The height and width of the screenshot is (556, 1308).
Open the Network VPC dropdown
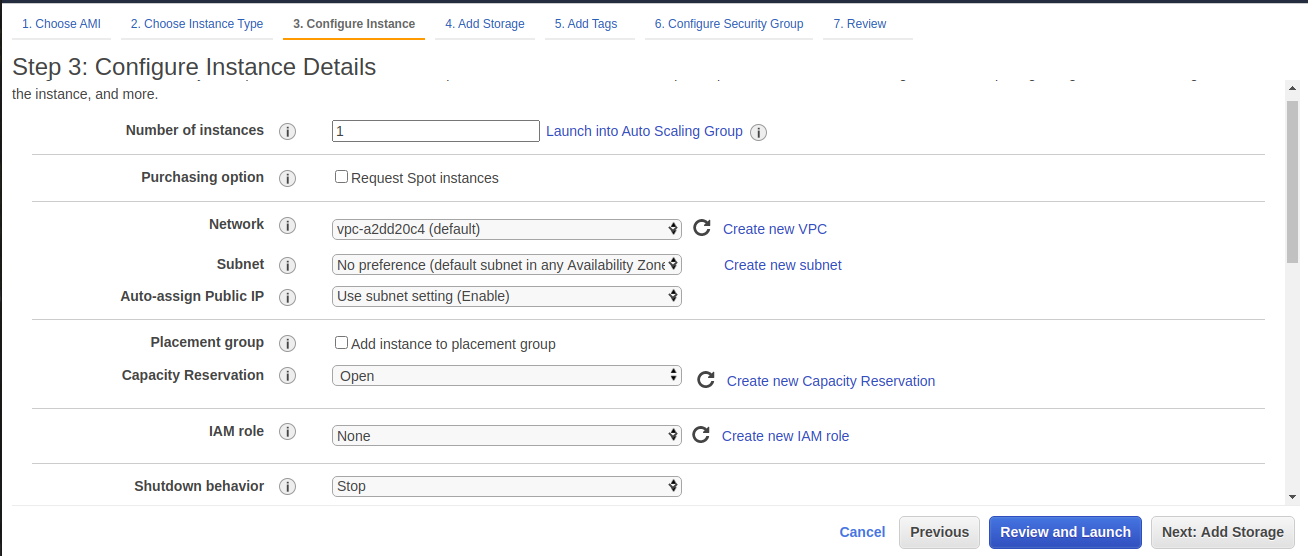[x=506, y=229]
